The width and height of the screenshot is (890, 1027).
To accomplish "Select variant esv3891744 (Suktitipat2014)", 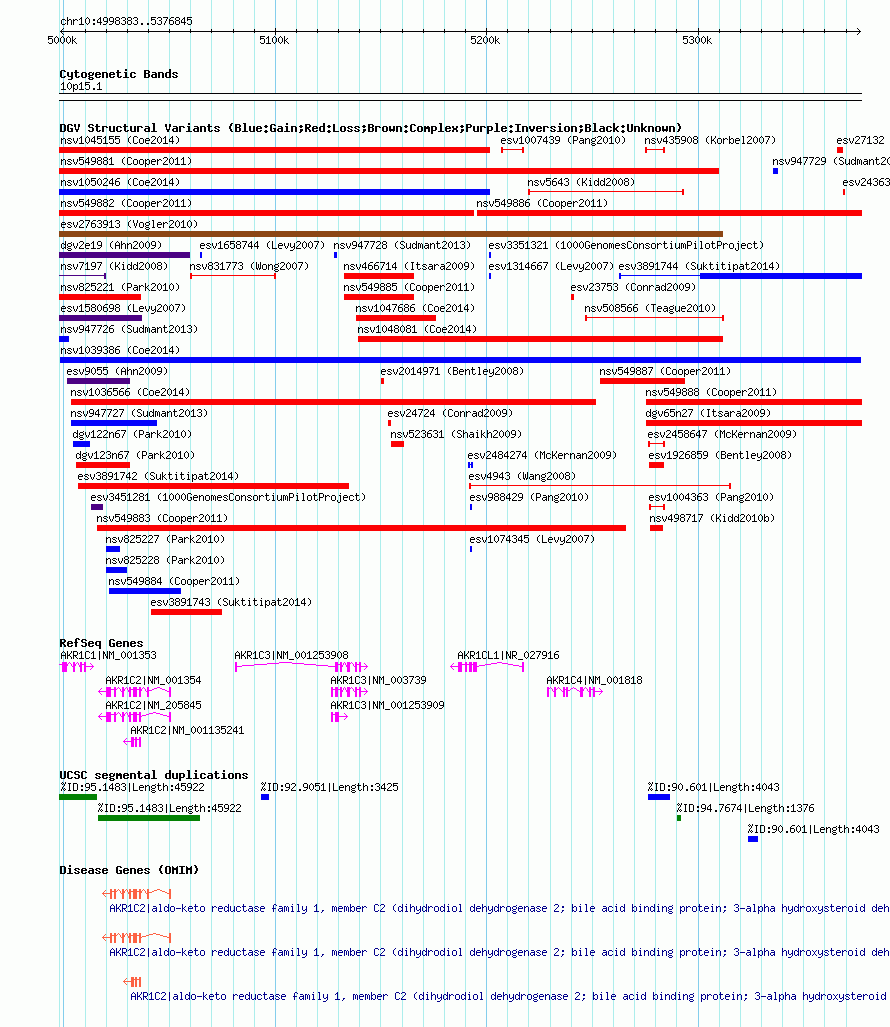I will click(x=699, y=266).
